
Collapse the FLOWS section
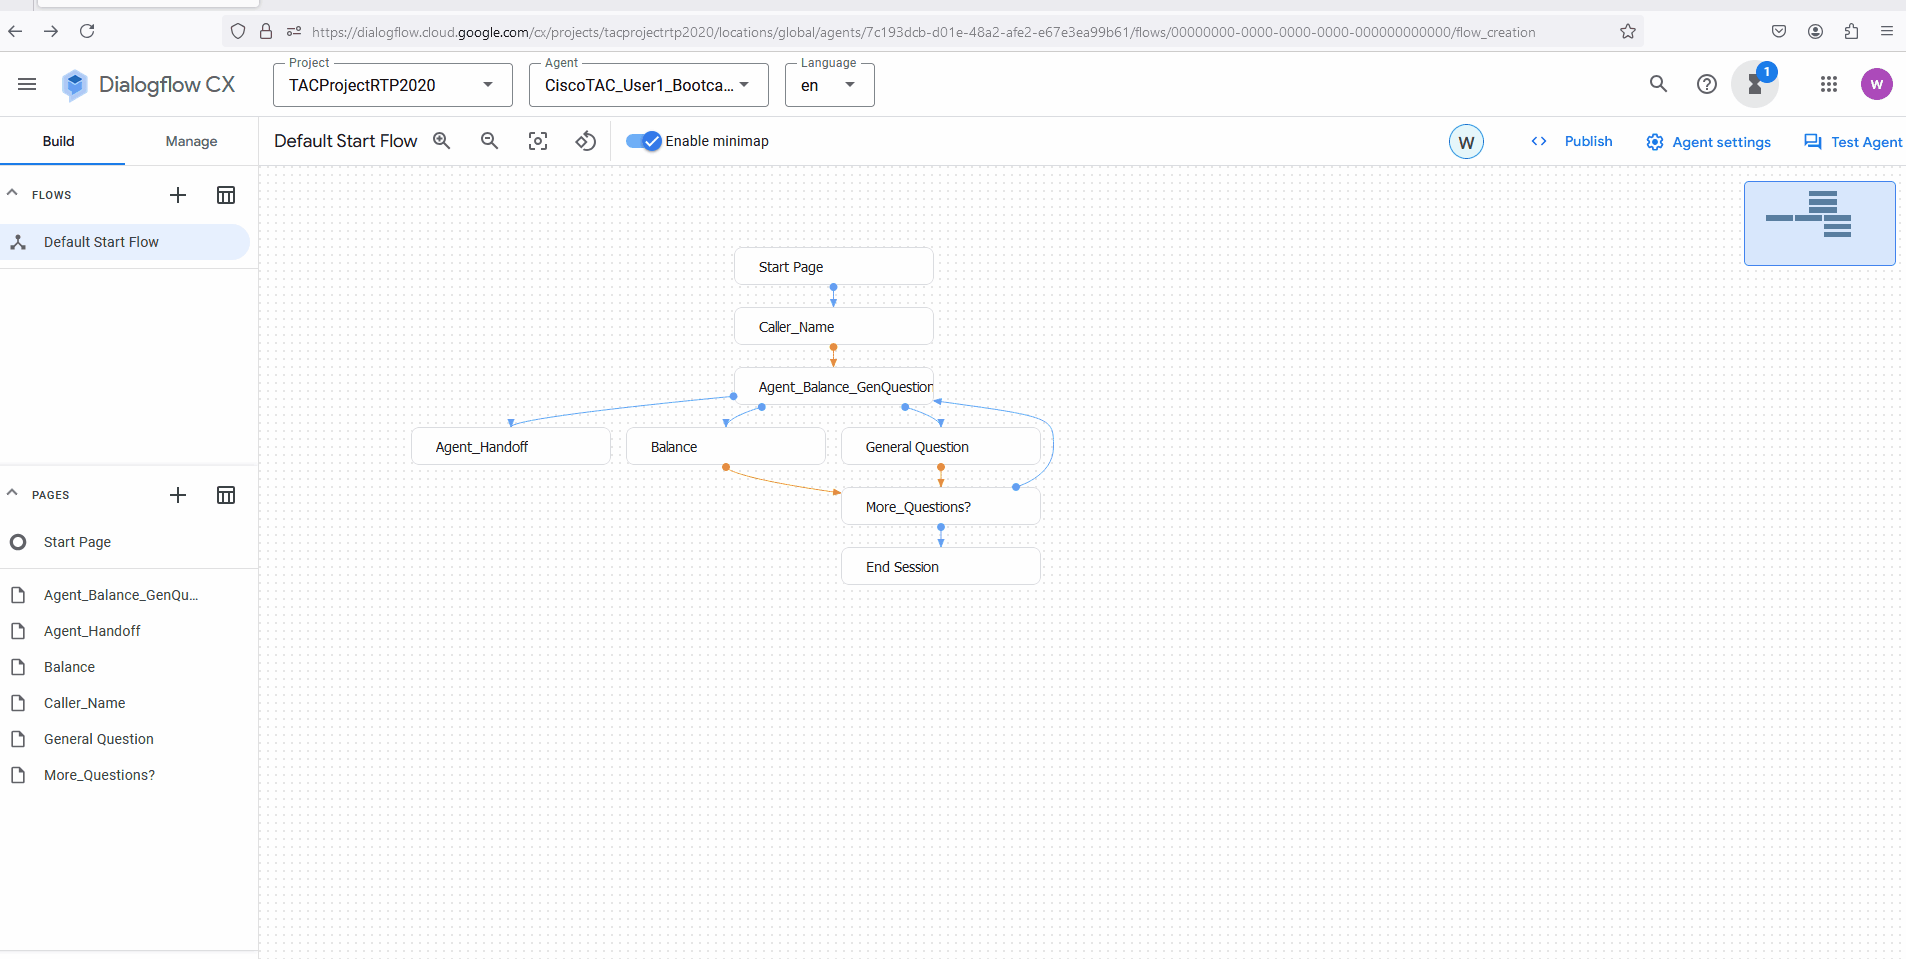coord(13,194)
